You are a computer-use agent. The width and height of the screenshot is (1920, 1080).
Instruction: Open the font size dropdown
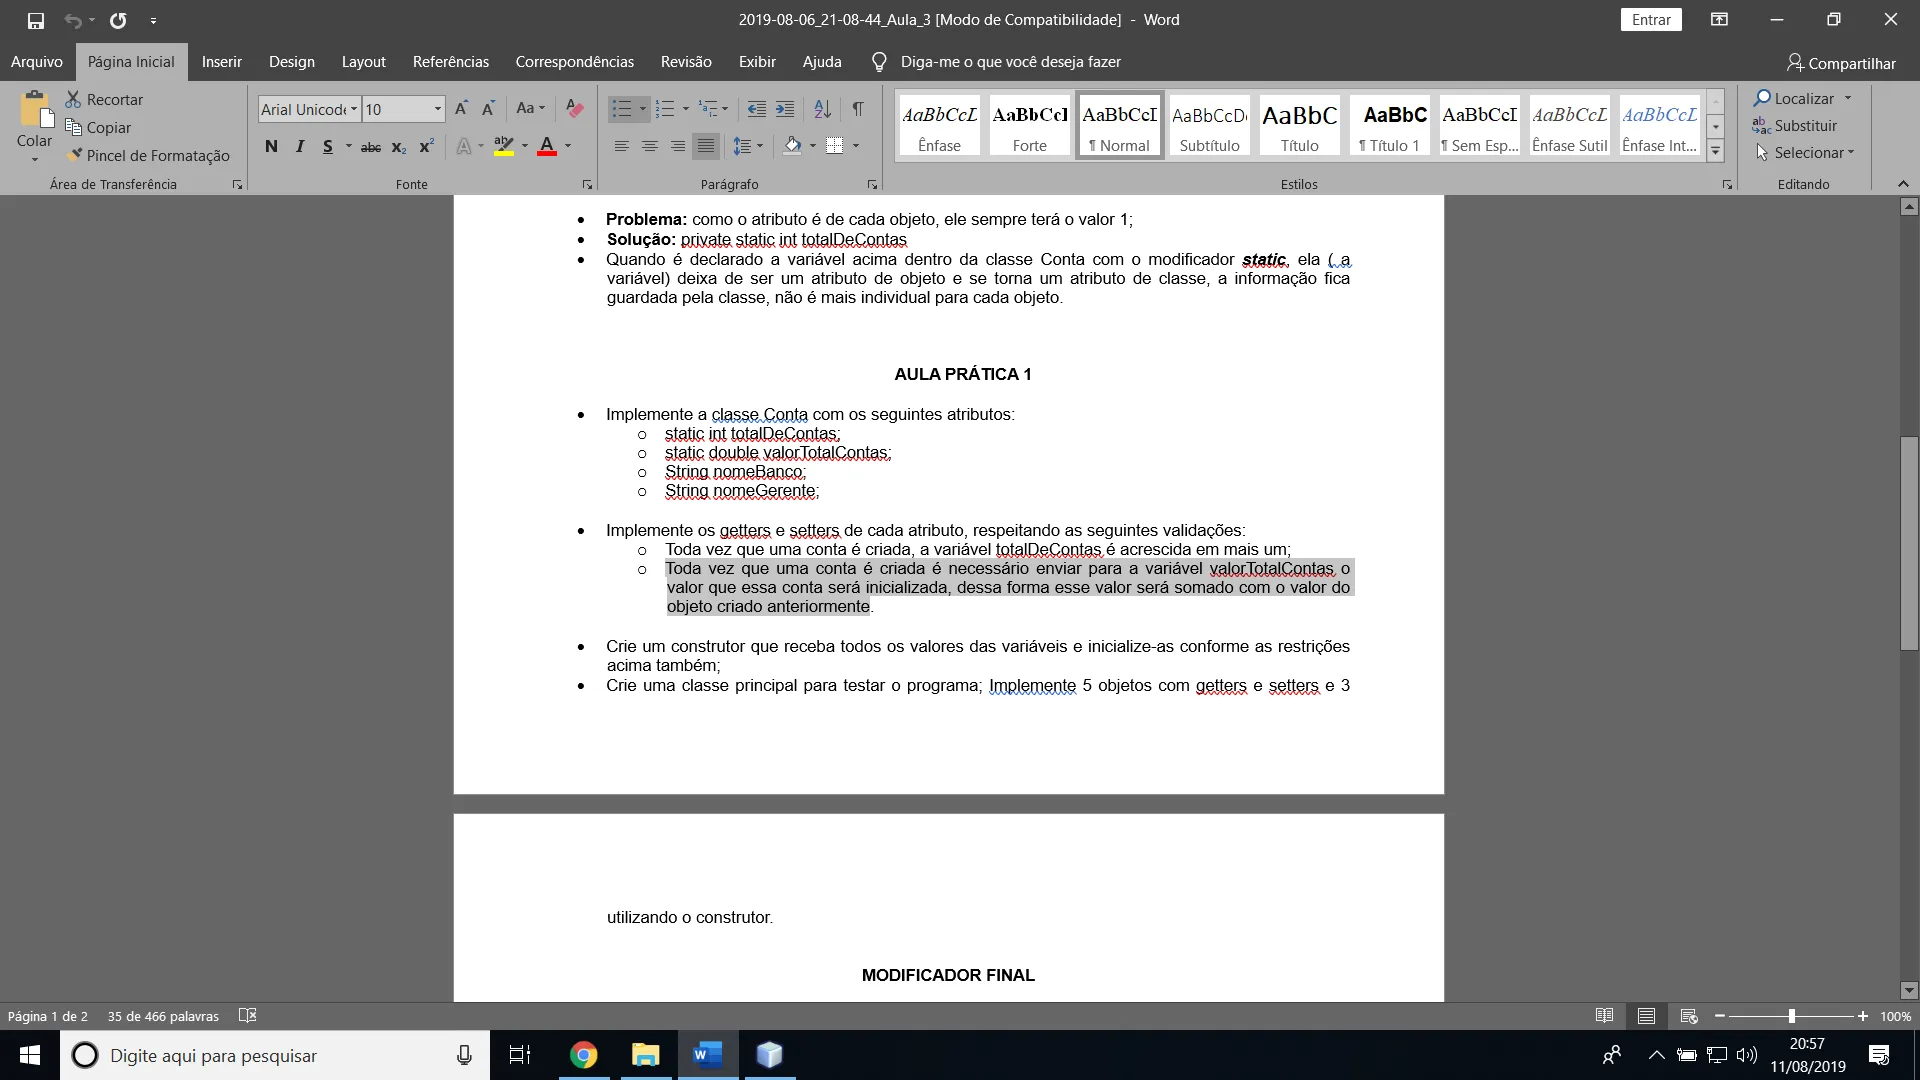(x=437, y=109)
